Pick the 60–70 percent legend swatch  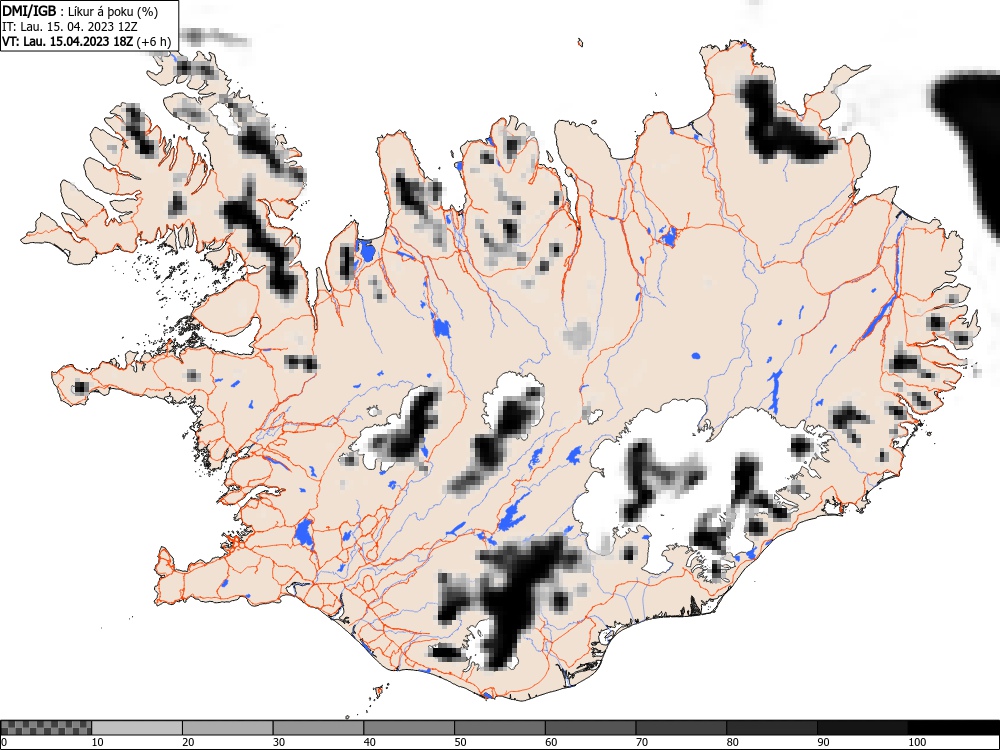click(x=591, y=728)
